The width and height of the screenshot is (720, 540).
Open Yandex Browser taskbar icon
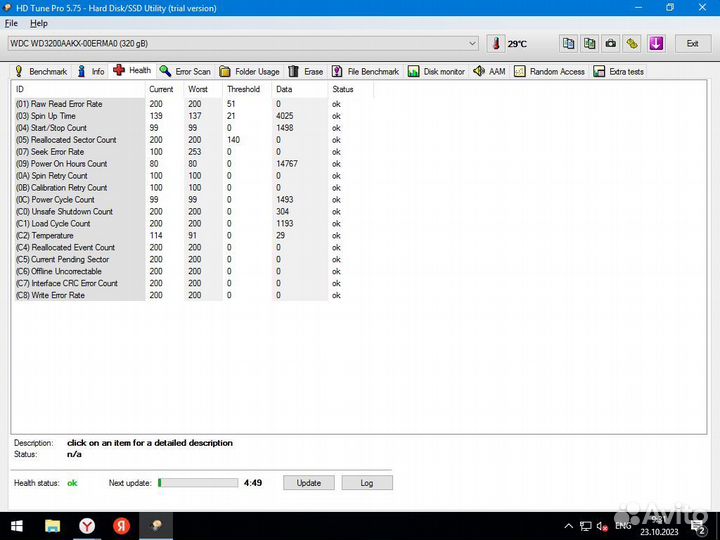[87, 526]
